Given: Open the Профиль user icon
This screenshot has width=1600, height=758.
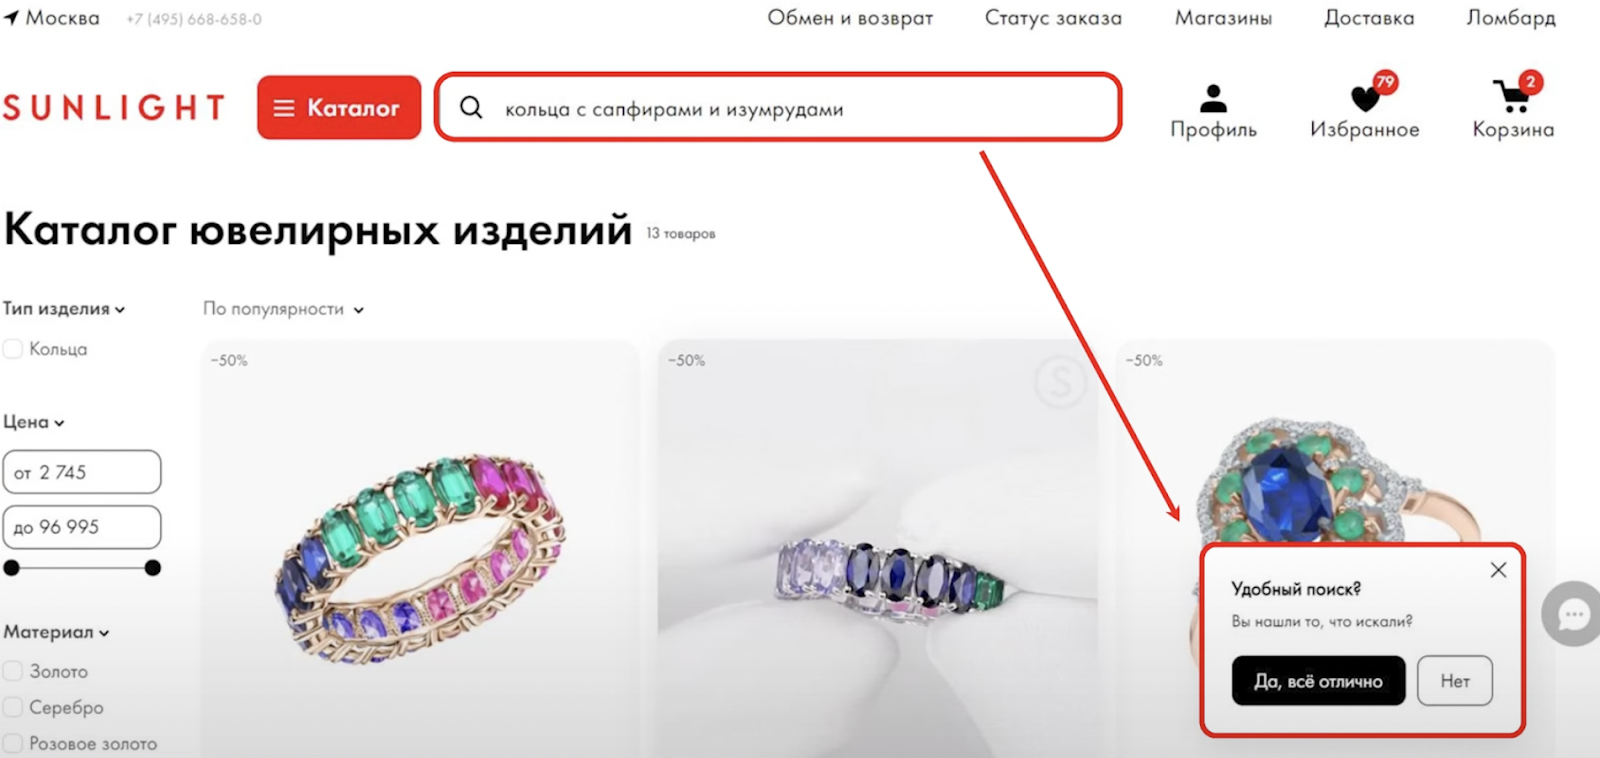Looking at the screenshot, I should click(x=1213, y=98).
